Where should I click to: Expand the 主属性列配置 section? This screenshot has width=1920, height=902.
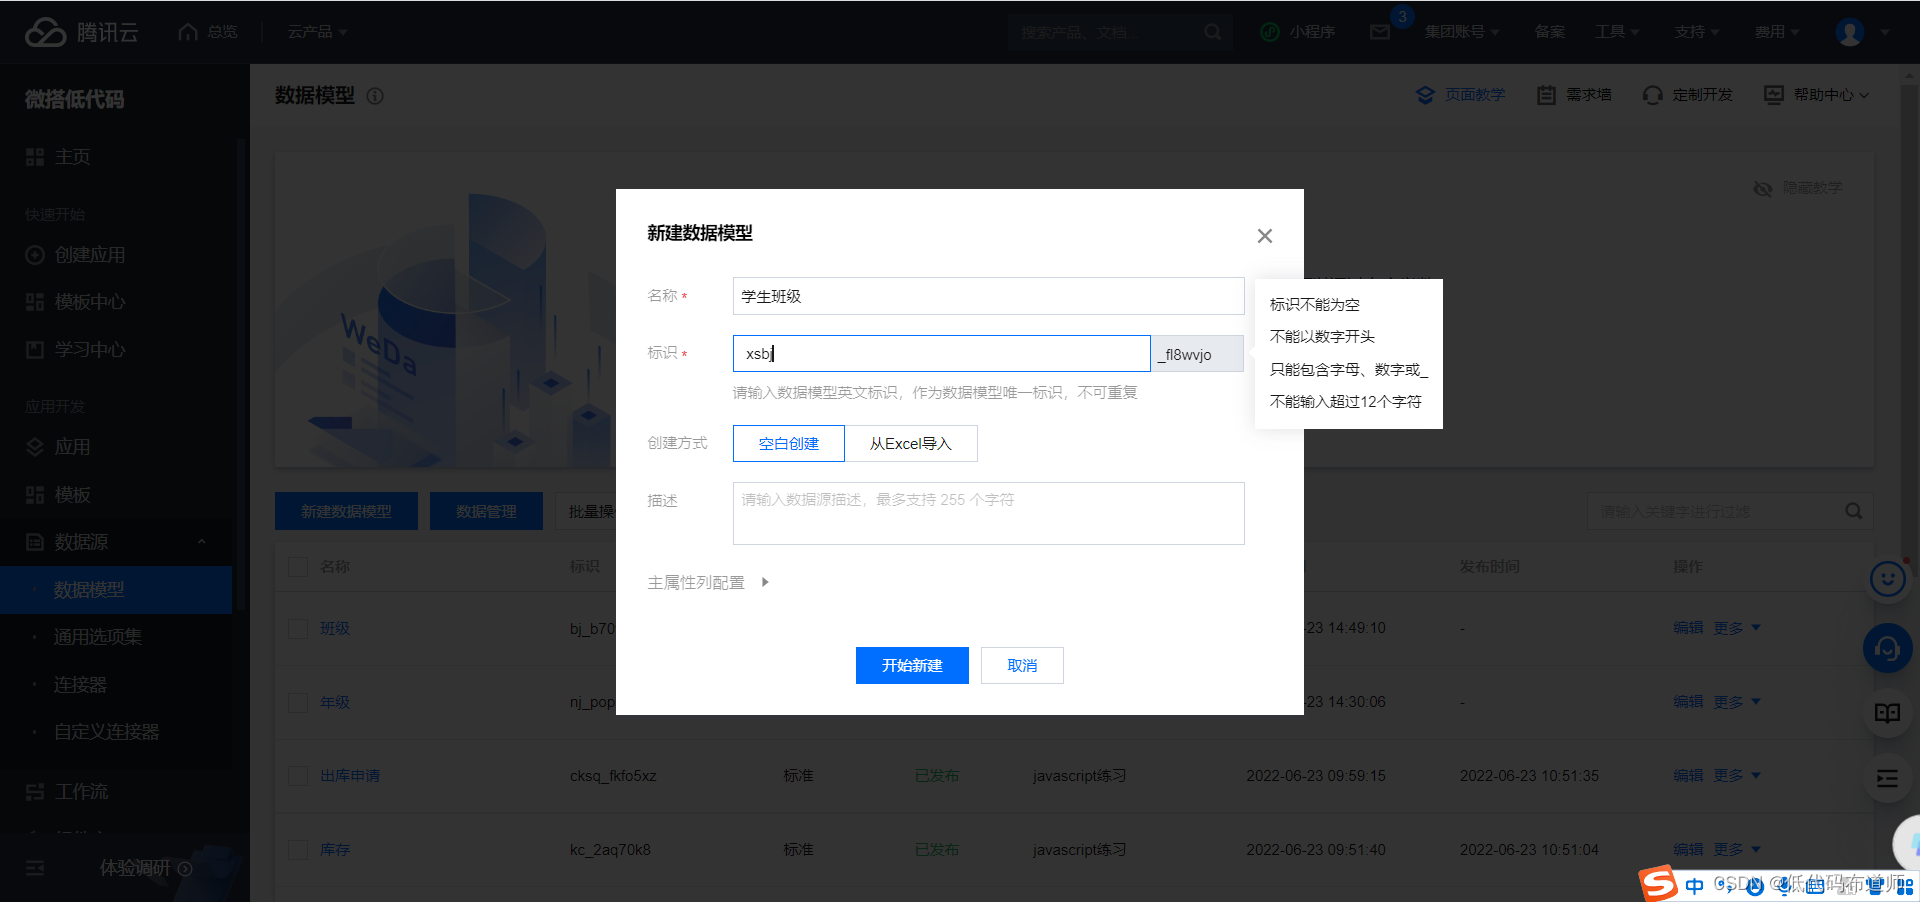tap(708, 582)
